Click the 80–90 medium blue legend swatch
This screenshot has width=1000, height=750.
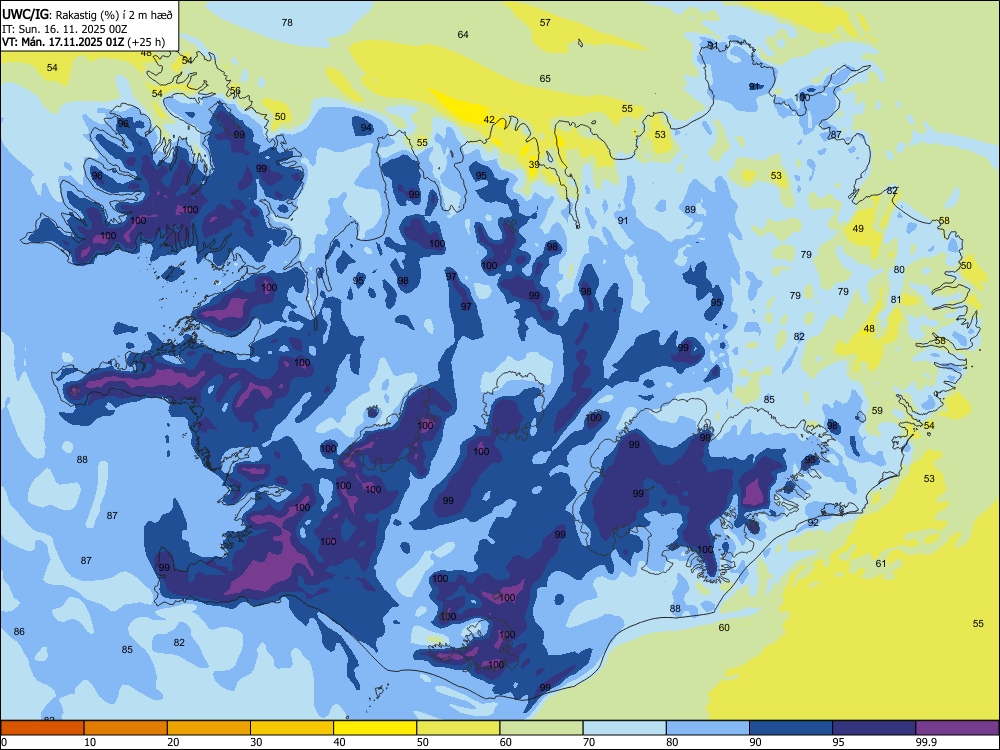tap(708, 728)
